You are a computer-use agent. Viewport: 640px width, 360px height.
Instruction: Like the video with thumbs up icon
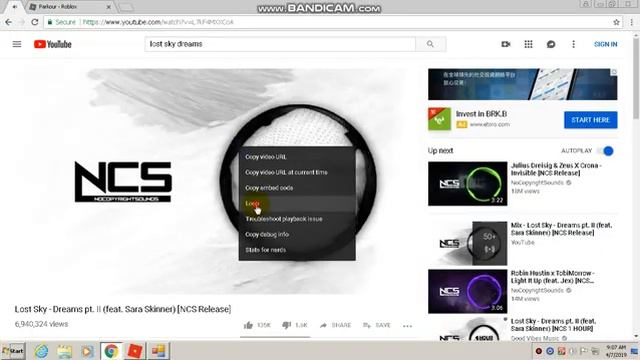[x=249, y=325]
